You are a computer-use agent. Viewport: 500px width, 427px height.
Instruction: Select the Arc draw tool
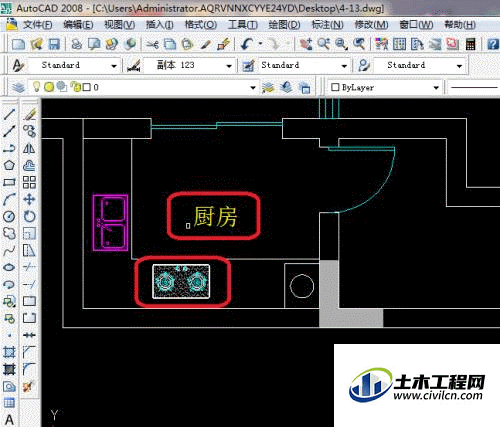(x=9, y=199)
